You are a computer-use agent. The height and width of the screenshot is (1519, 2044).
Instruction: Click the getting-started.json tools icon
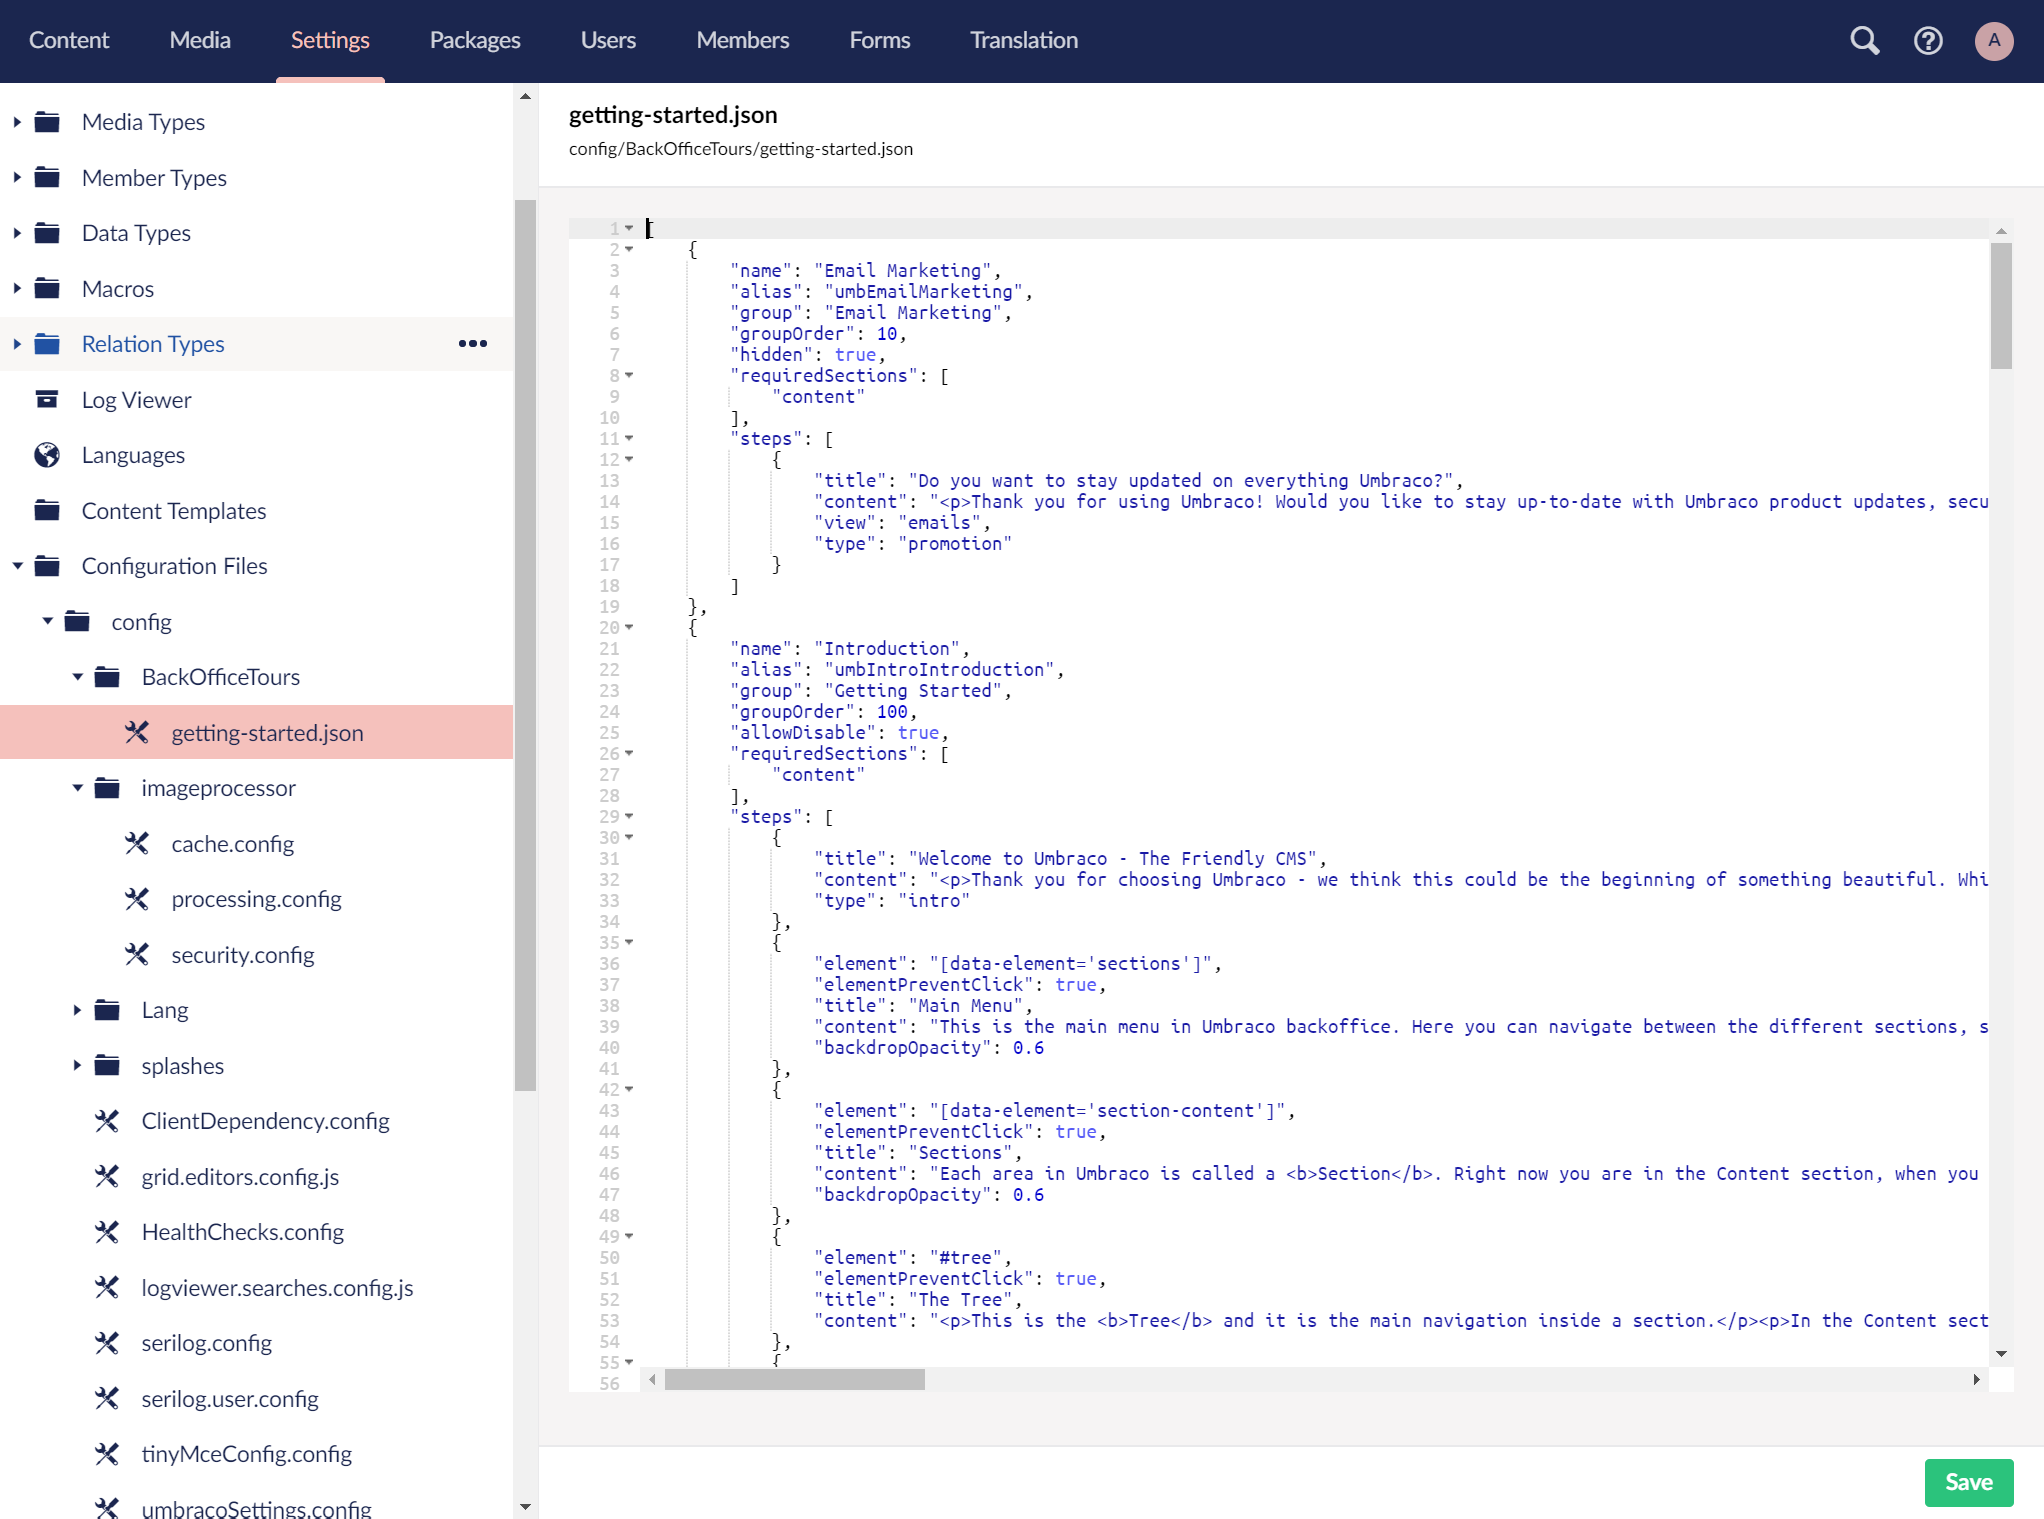click(137, 733)
